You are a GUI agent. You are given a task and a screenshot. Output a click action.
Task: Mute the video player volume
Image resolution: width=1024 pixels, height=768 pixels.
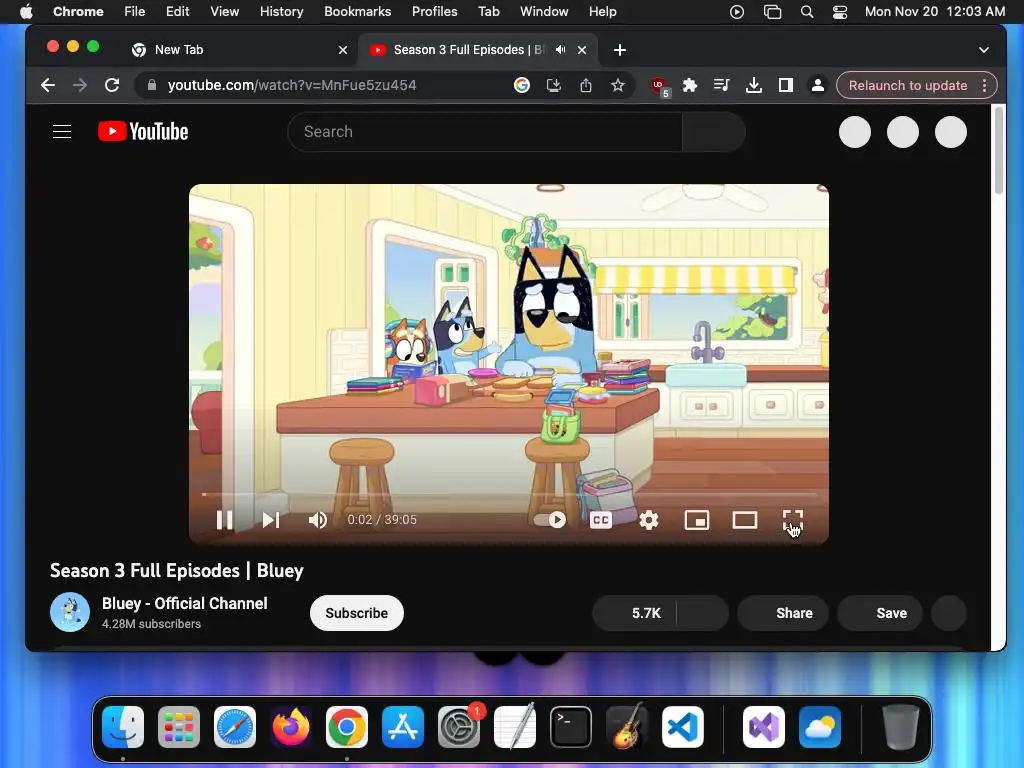(317, 520)
